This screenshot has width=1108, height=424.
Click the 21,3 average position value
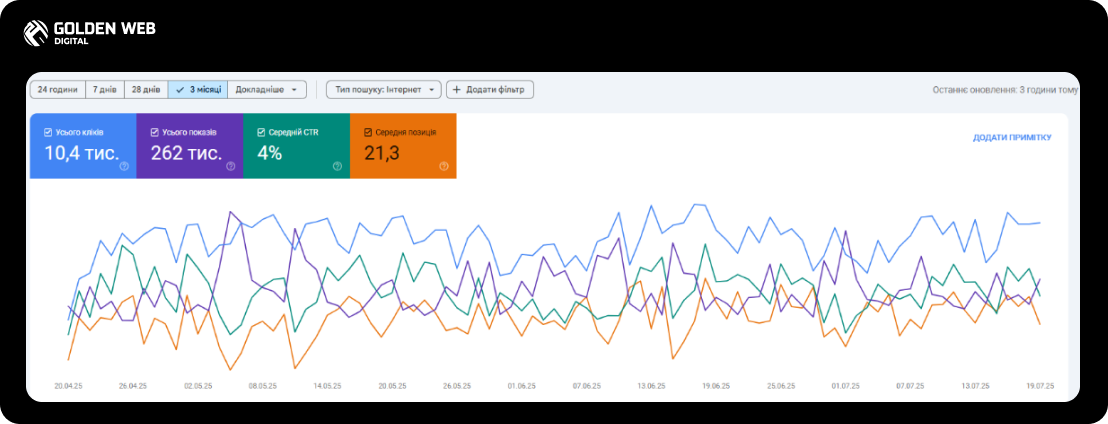pyautogui.click(x=382, y=152)
